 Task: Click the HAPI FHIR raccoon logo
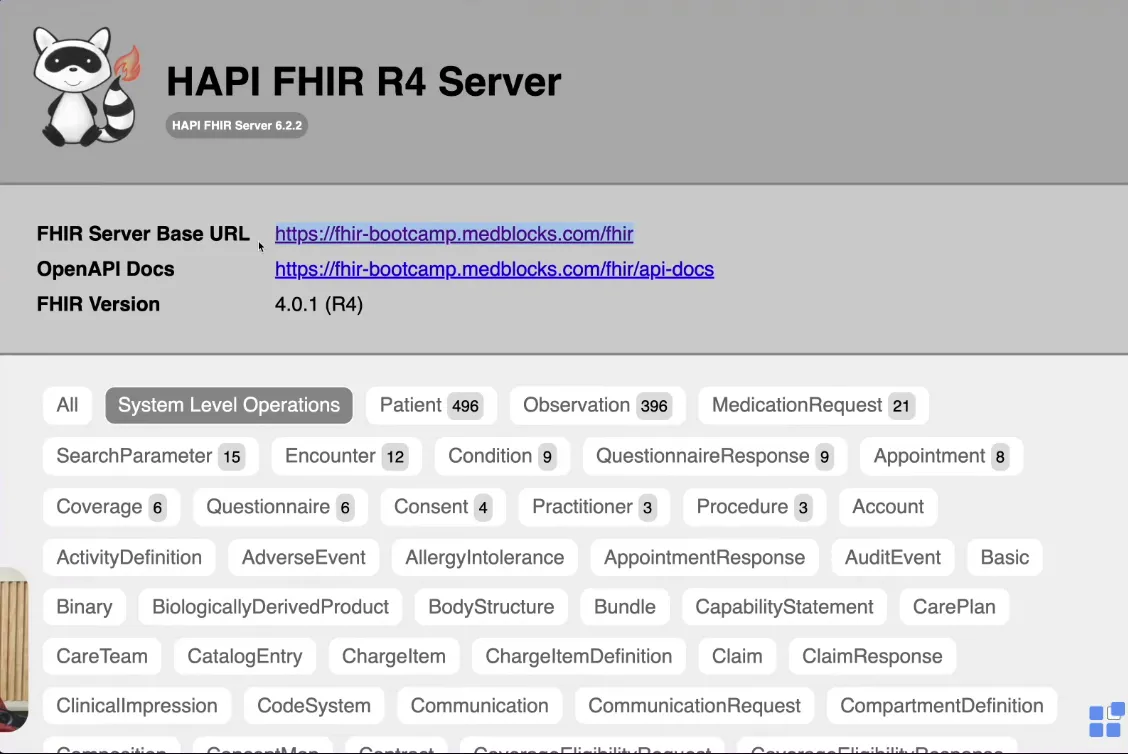[x=86, y=87]
